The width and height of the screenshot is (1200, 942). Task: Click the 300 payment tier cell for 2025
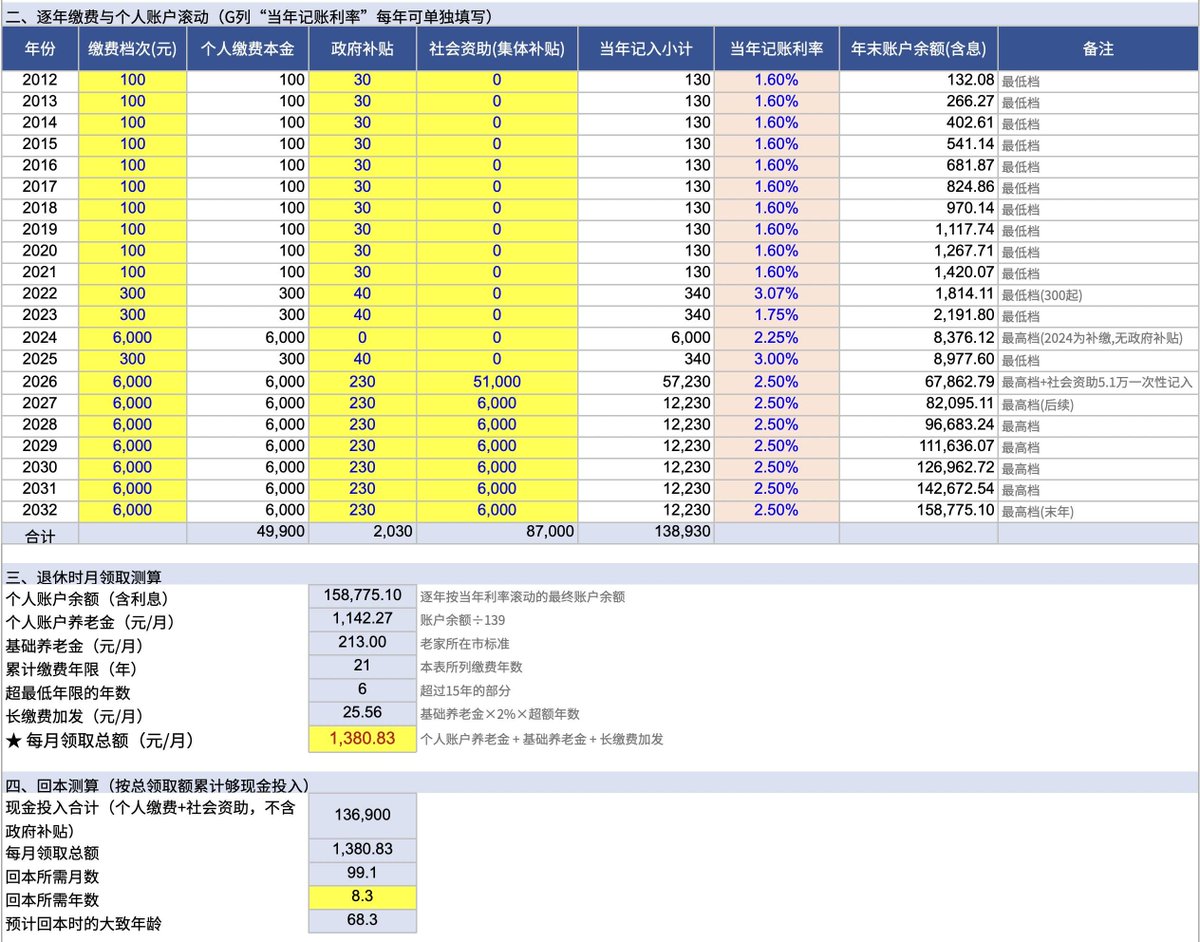click(132, 359)
